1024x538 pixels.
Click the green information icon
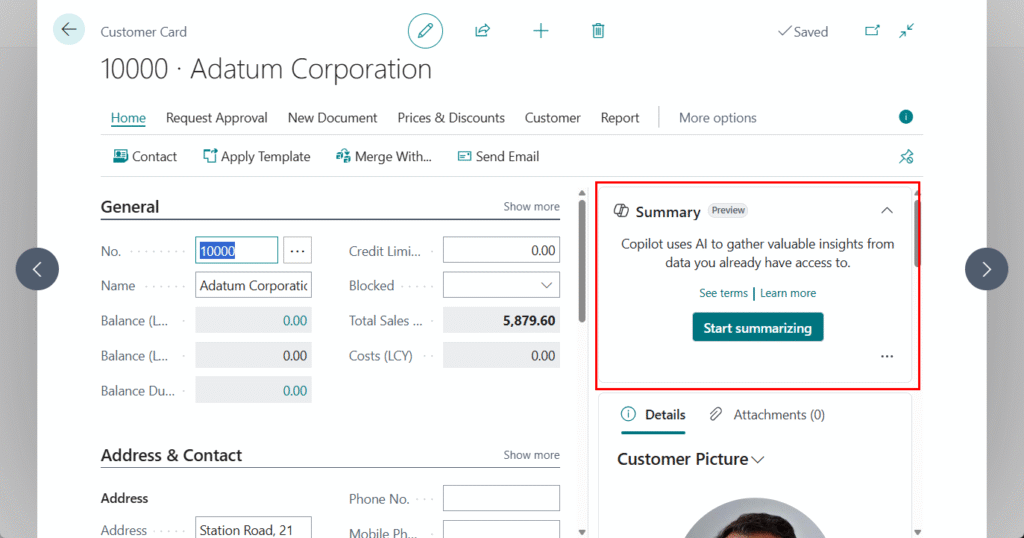pyautogui.click(x=906, y=117)
